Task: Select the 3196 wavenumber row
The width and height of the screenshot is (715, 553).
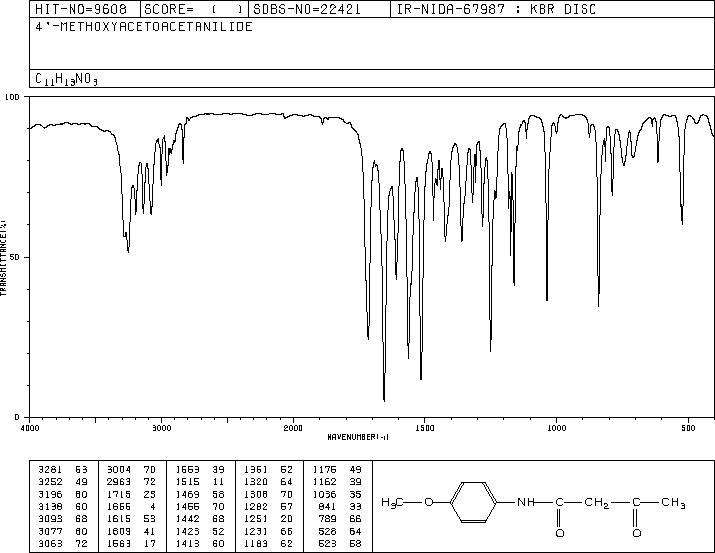Action: [62, 494]
